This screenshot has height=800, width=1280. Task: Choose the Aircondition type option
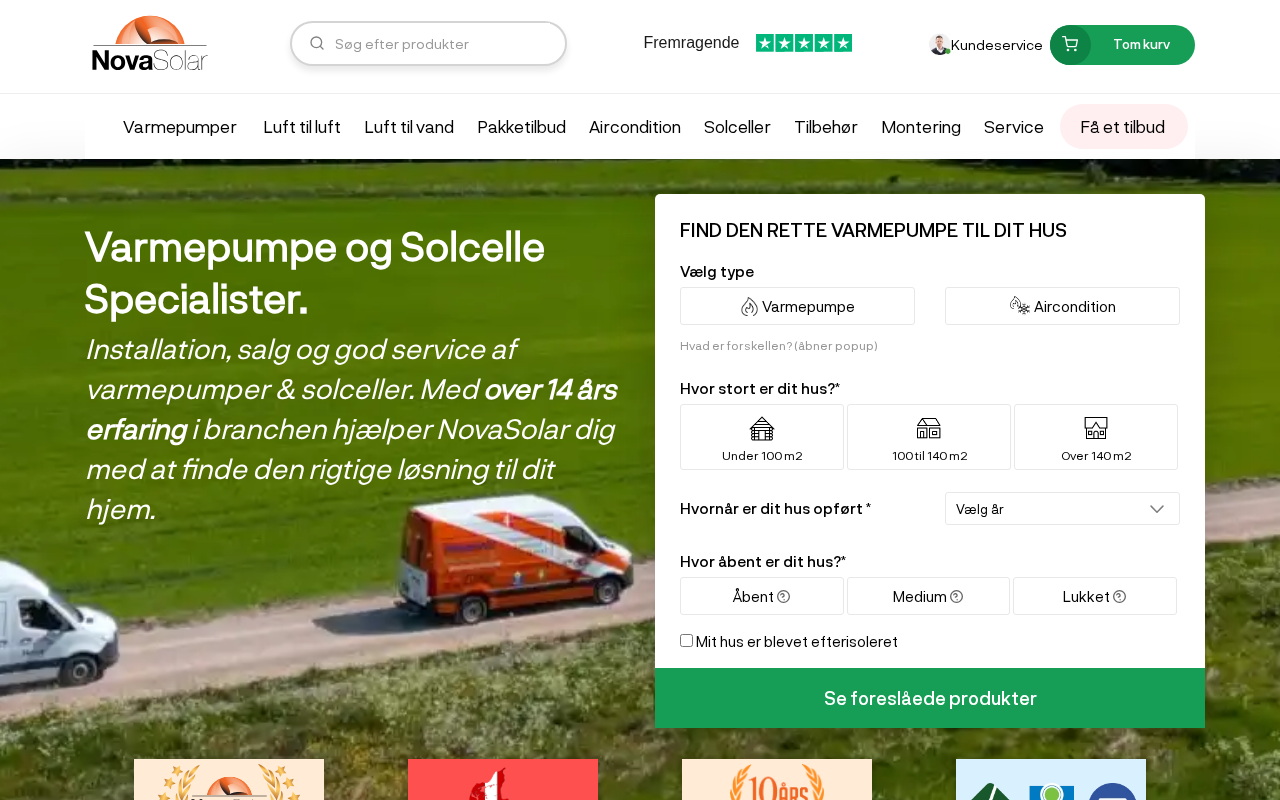coord(1062,306)
